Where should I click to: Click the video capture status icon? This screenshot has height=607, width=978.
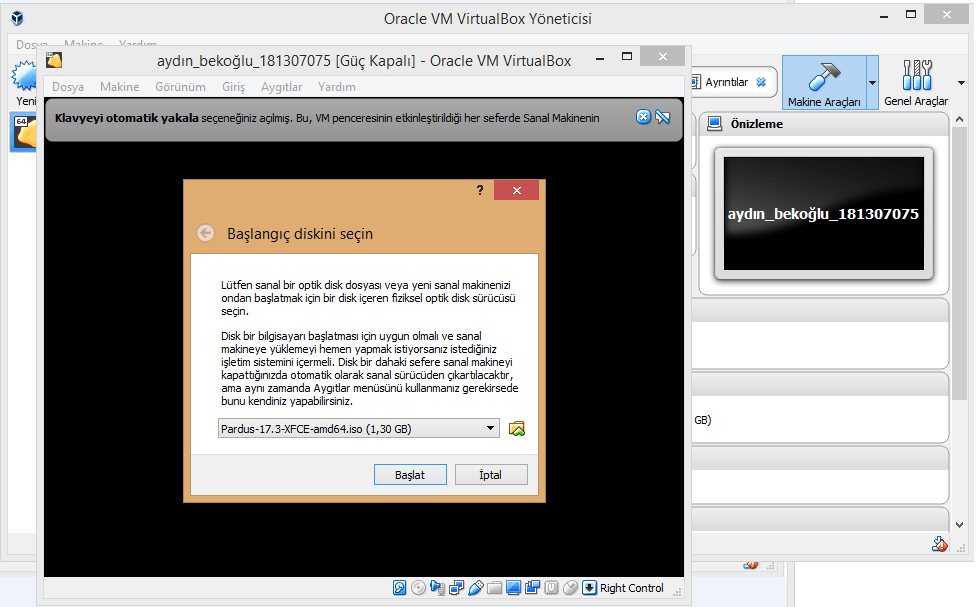pyautogui.click(x=533, y=588)
